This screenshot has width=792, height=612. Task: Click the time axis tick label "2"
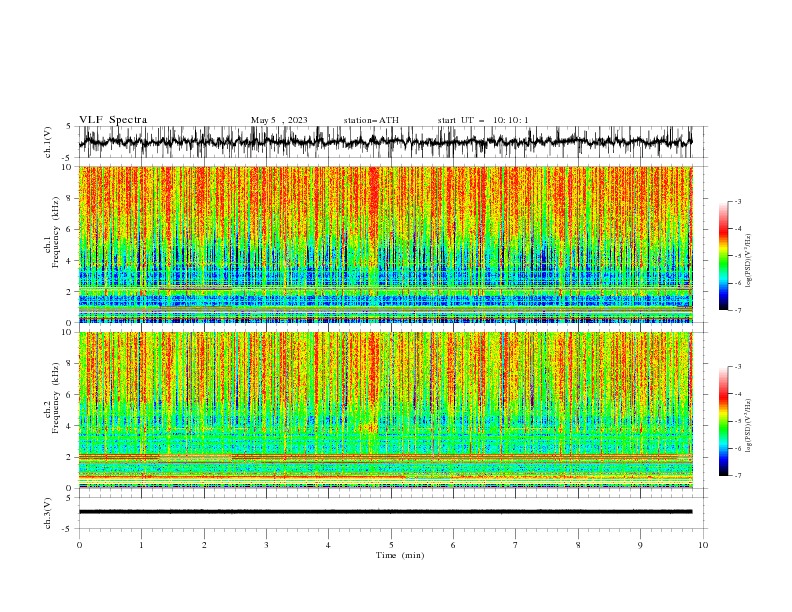point(204,545)
